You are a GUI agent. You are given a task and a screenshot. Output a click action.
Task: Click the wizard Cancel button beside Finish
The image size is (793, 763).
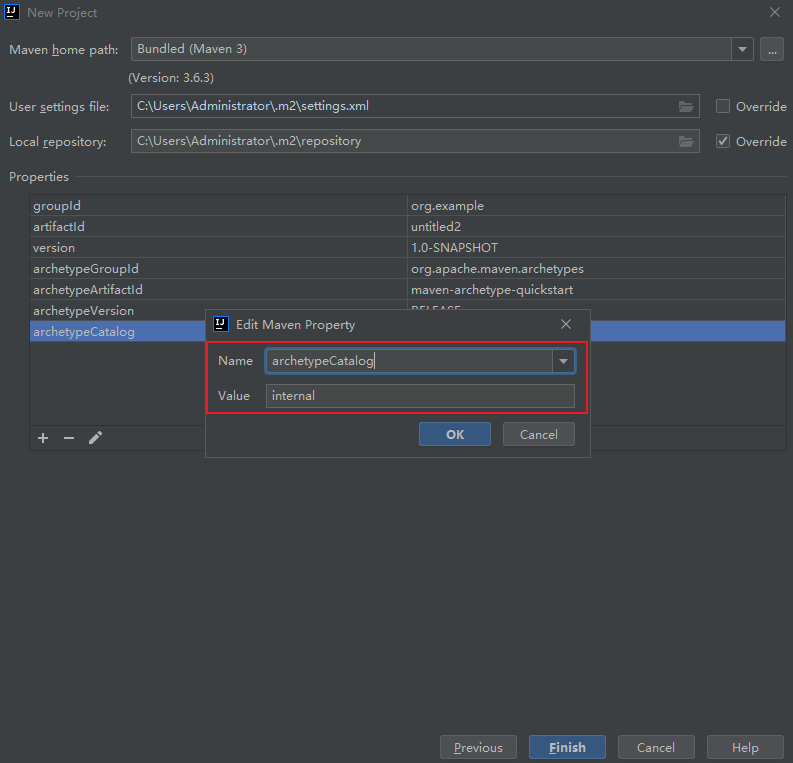(656, 747)
